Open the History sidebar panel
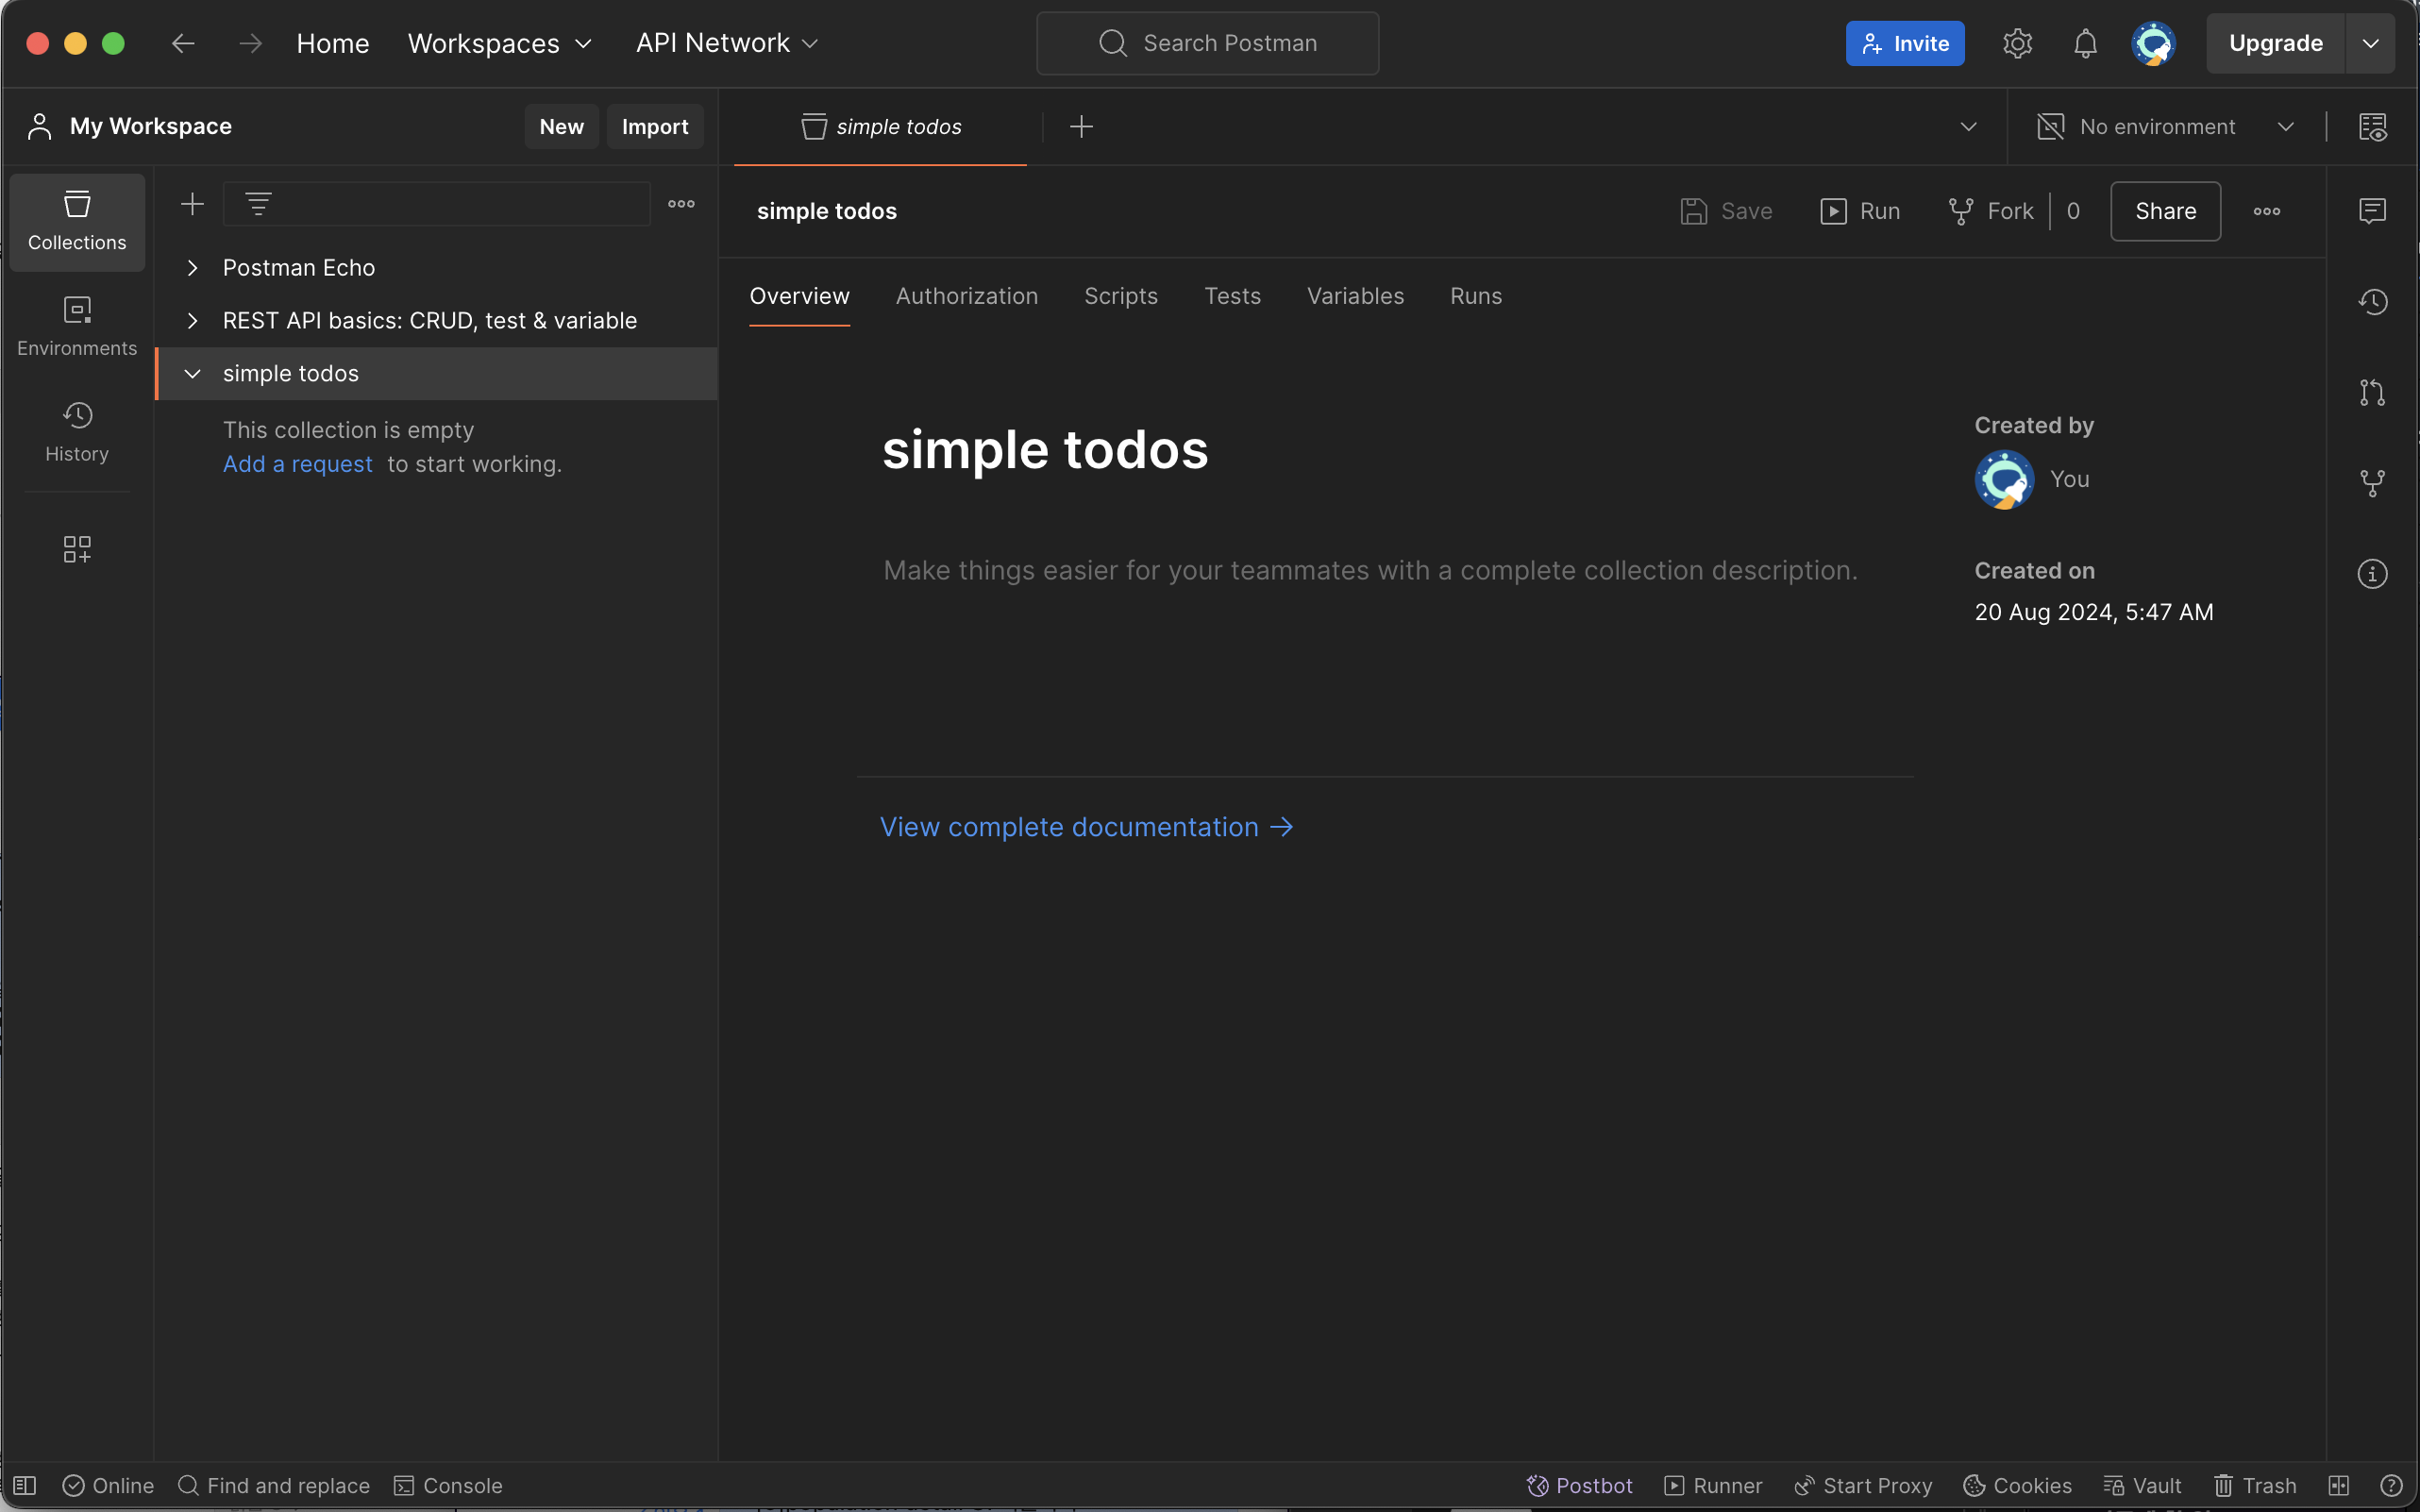Screen dimensions: 2420x1512 pyautogui.click(x=77, y=432)
